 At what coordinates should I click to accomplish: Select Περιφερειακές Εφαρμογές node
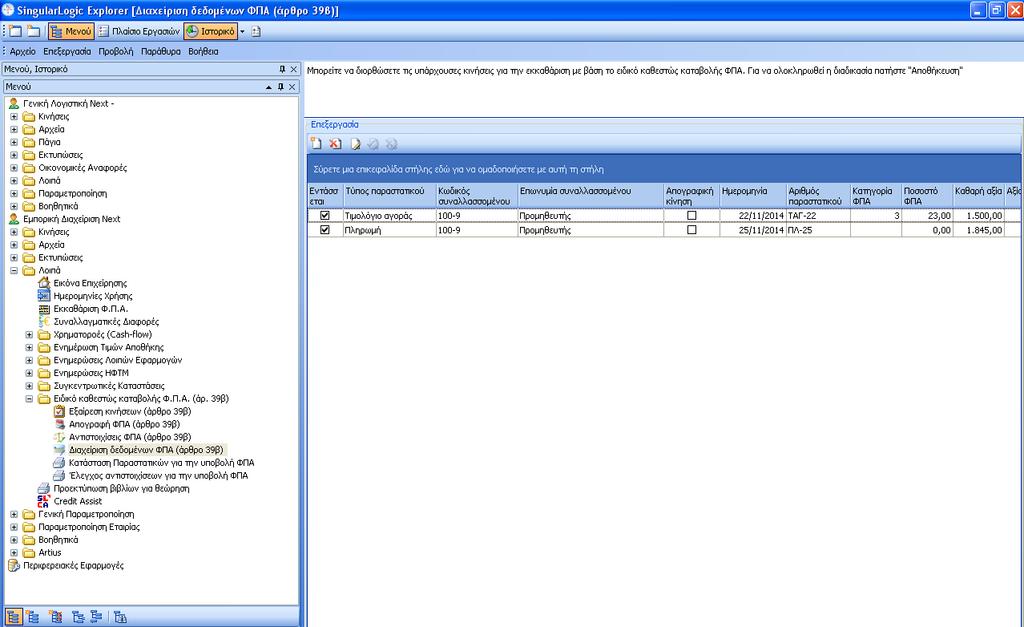(73, 566)
